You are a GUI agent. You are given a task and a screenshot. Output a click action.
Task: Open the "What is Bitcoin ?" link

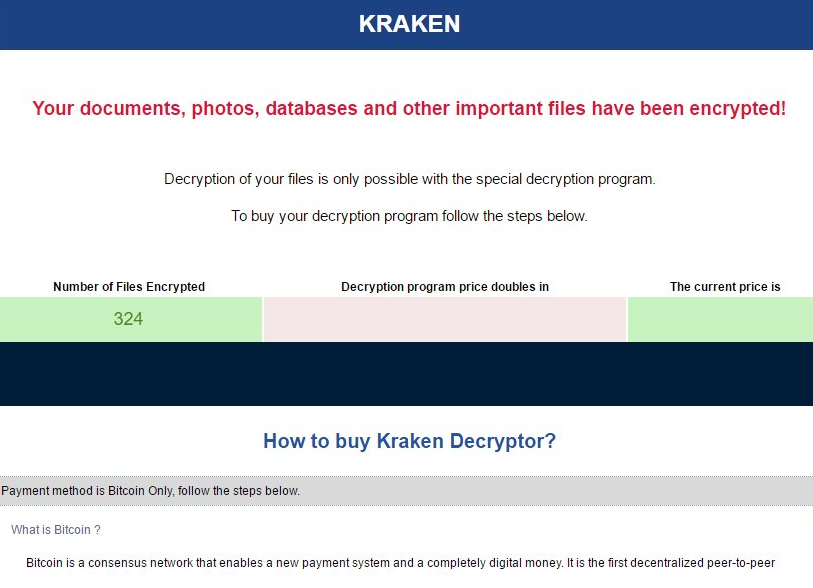pos(56,529)
